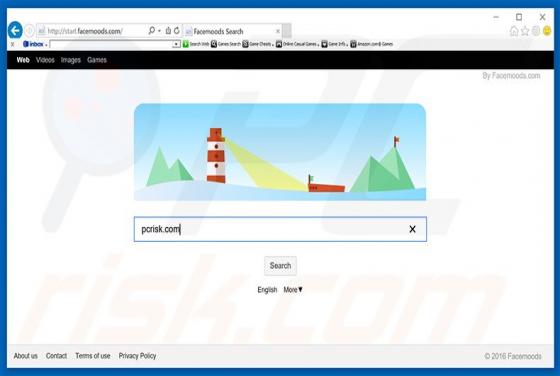This screenshot has height=376, width=560.
Task: Open the Home icon in browser toolbar
Action: tap(514, 31)
